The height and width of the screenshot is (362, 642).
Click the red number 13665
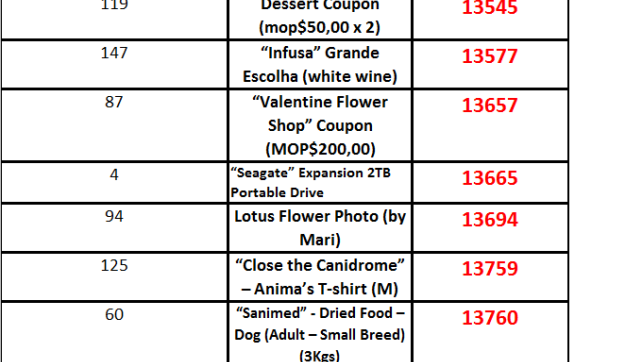click(490, 178)
